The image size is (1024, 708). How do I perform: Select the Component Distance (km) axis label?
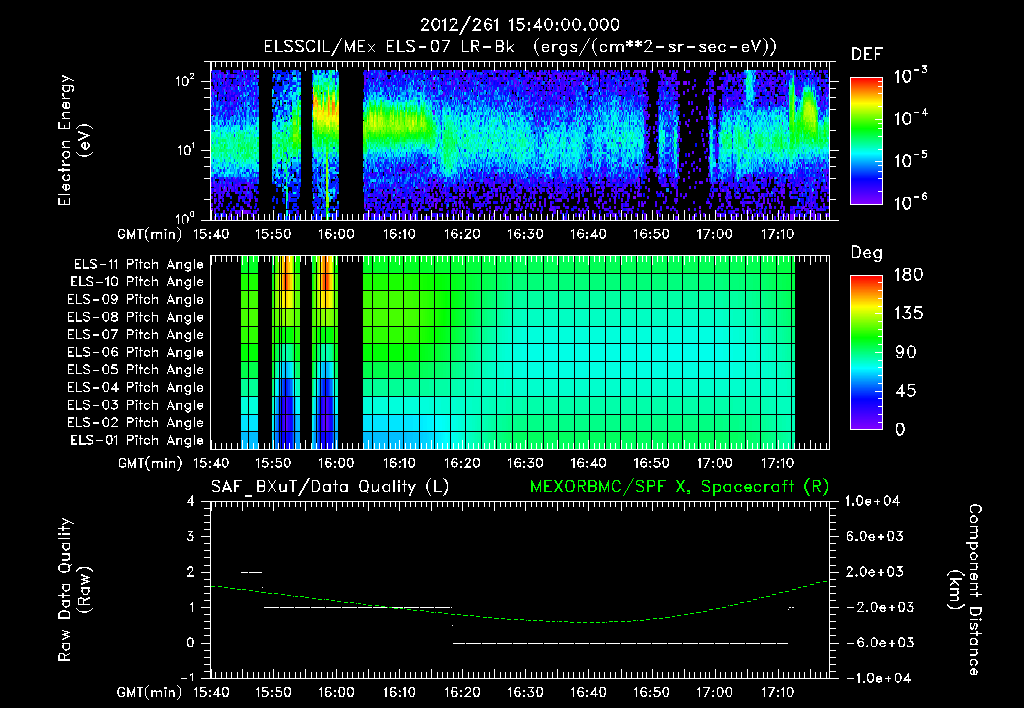coord(966,590)
